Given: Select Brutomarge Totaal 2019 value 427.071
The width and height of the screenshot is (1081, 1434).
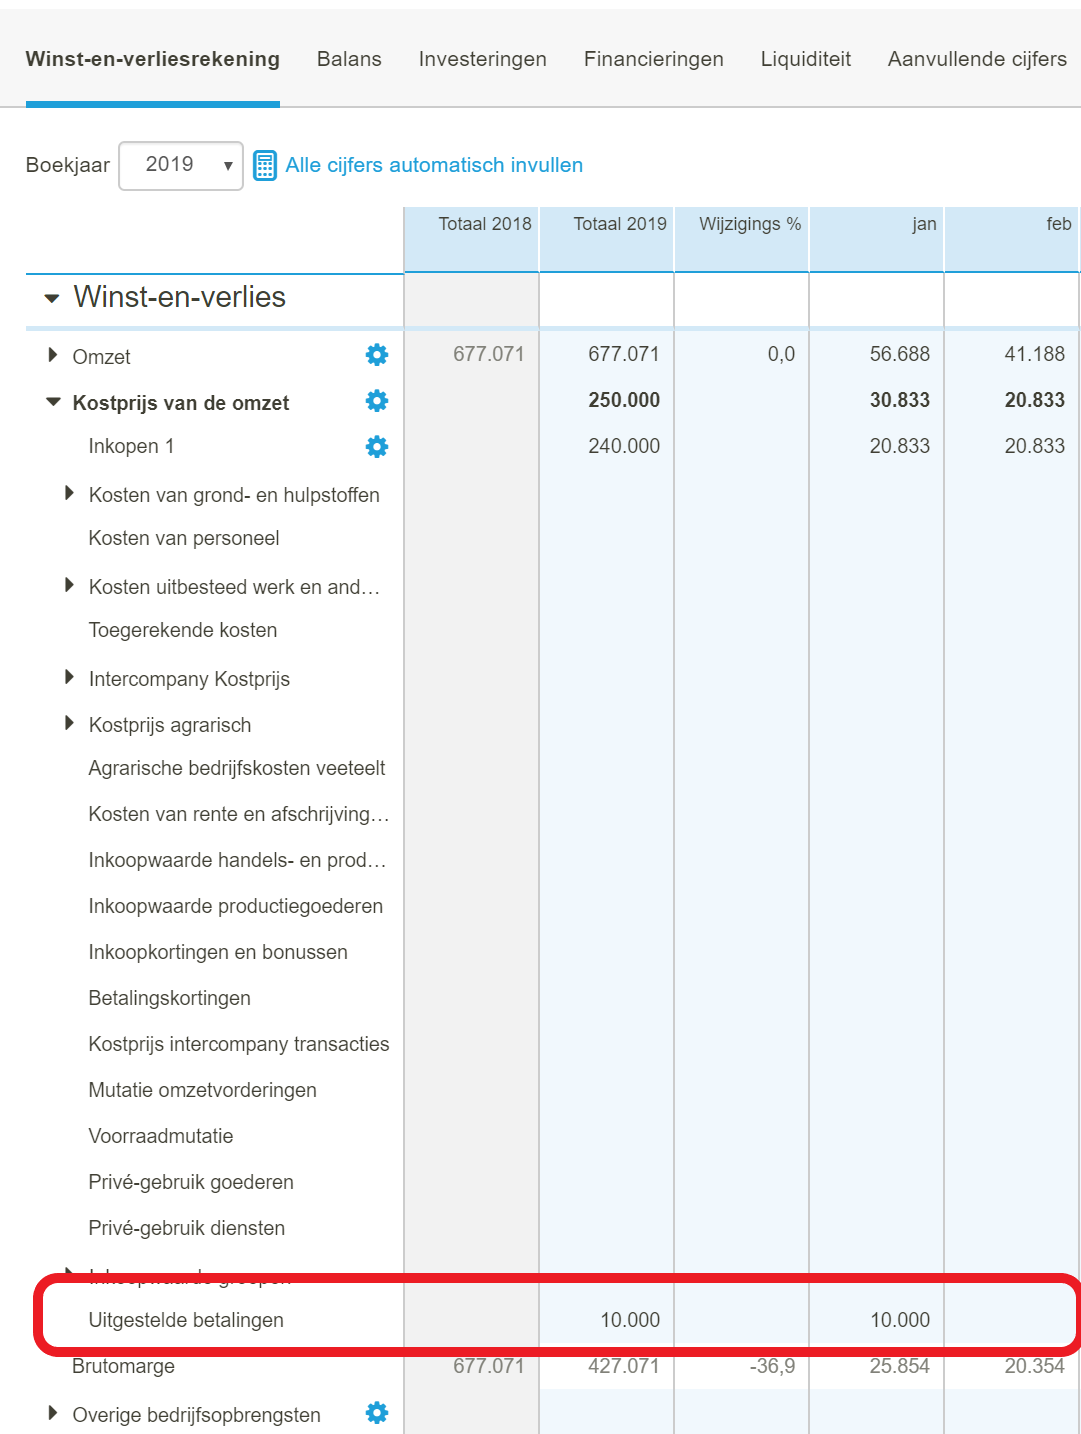Looking at the screenshot, I should (624, 1366).
